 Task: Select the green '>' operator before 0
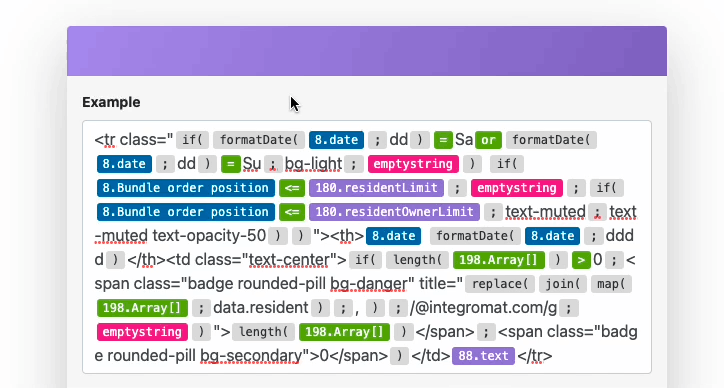coord(581,260)
